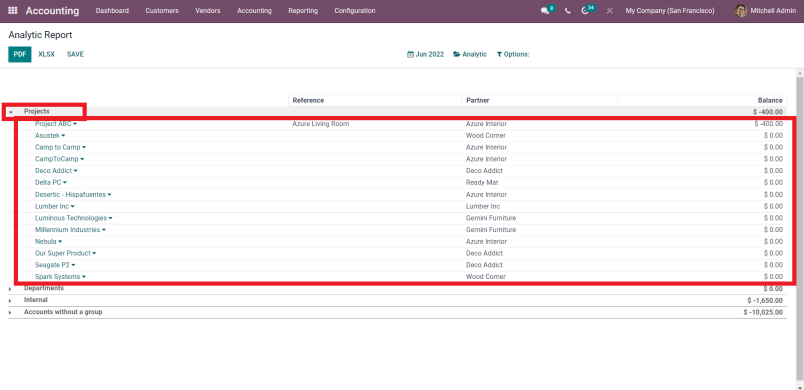Click the debug tools X icon

click(610, 11)
